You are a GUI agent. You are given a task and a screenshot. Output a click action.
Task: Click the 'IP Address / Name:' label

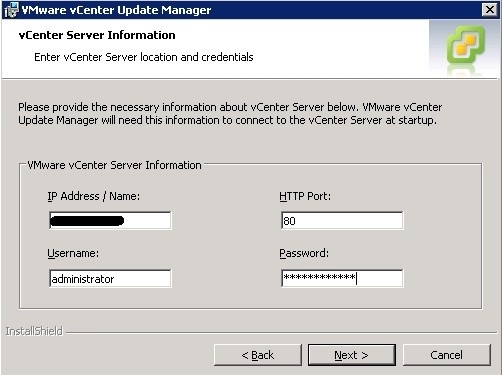(94, 196)
